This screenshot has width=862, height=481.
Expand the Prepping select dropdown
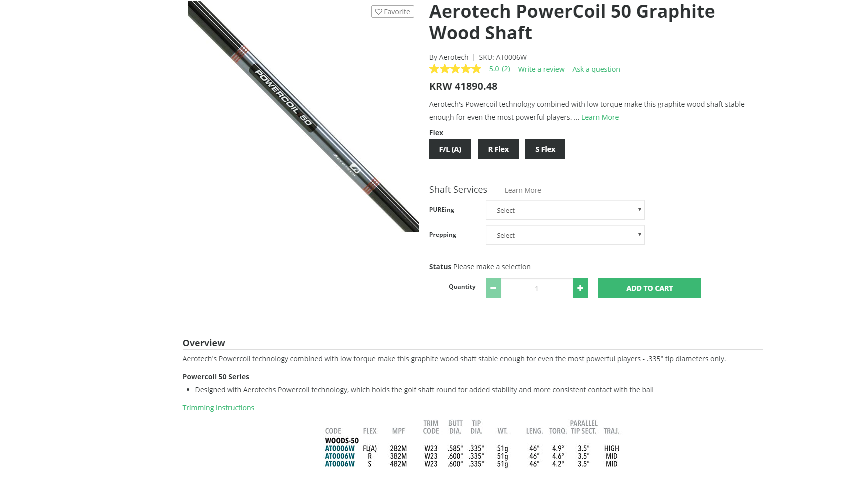(565, 235)
